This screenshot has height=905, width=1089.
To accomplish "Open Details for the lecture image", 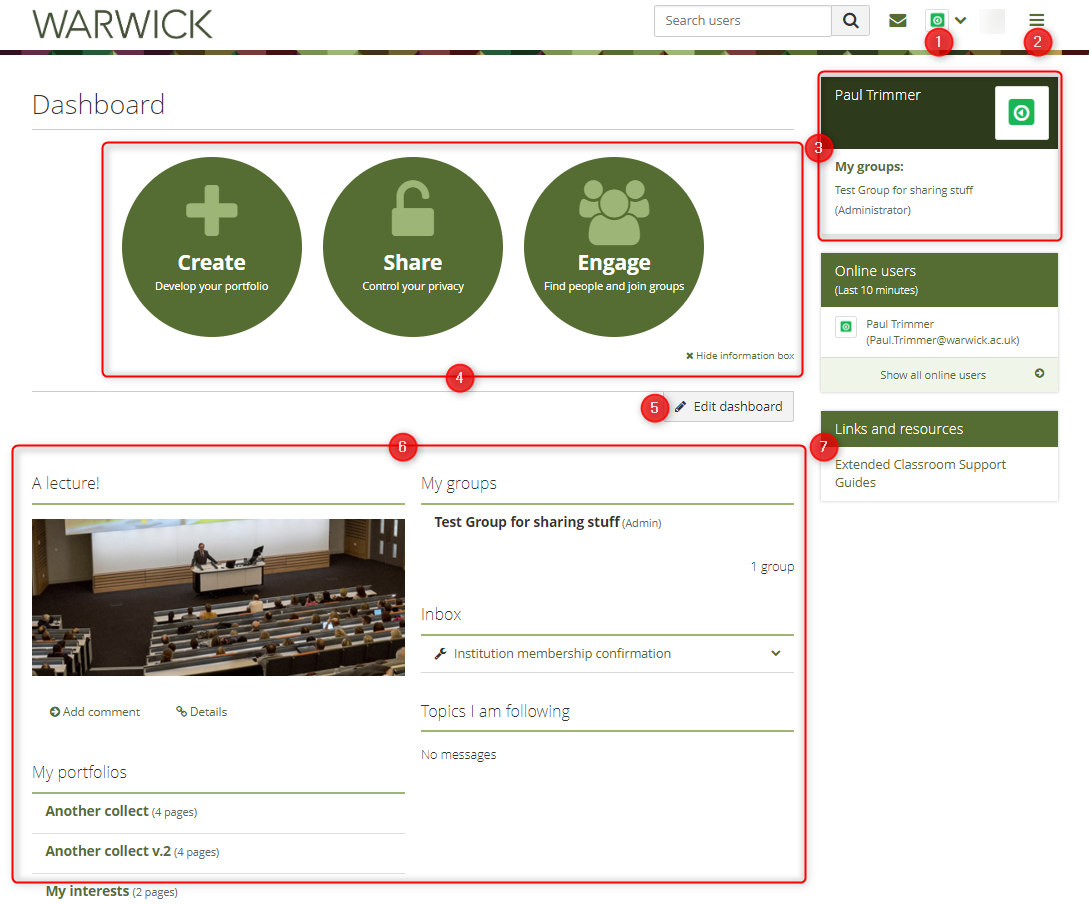I will (x=202, y=712).
